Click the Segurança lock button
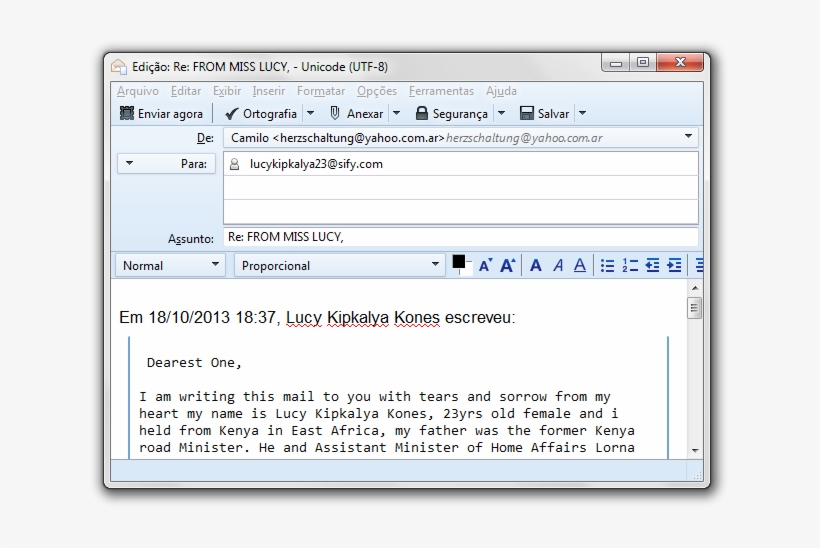The width and height of the screenshot is (820, 548). tap(452, 113)
